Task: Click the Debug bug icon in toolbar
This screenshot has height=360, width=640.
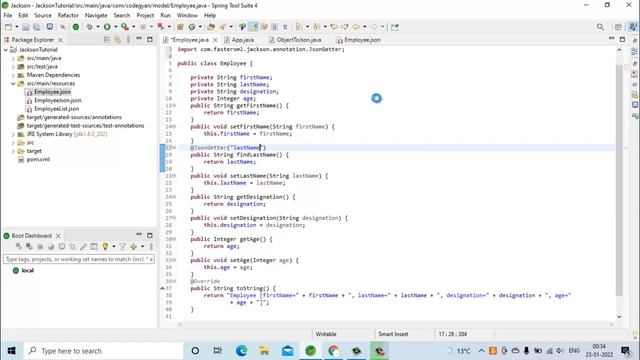Action: [x=89, y=27]
